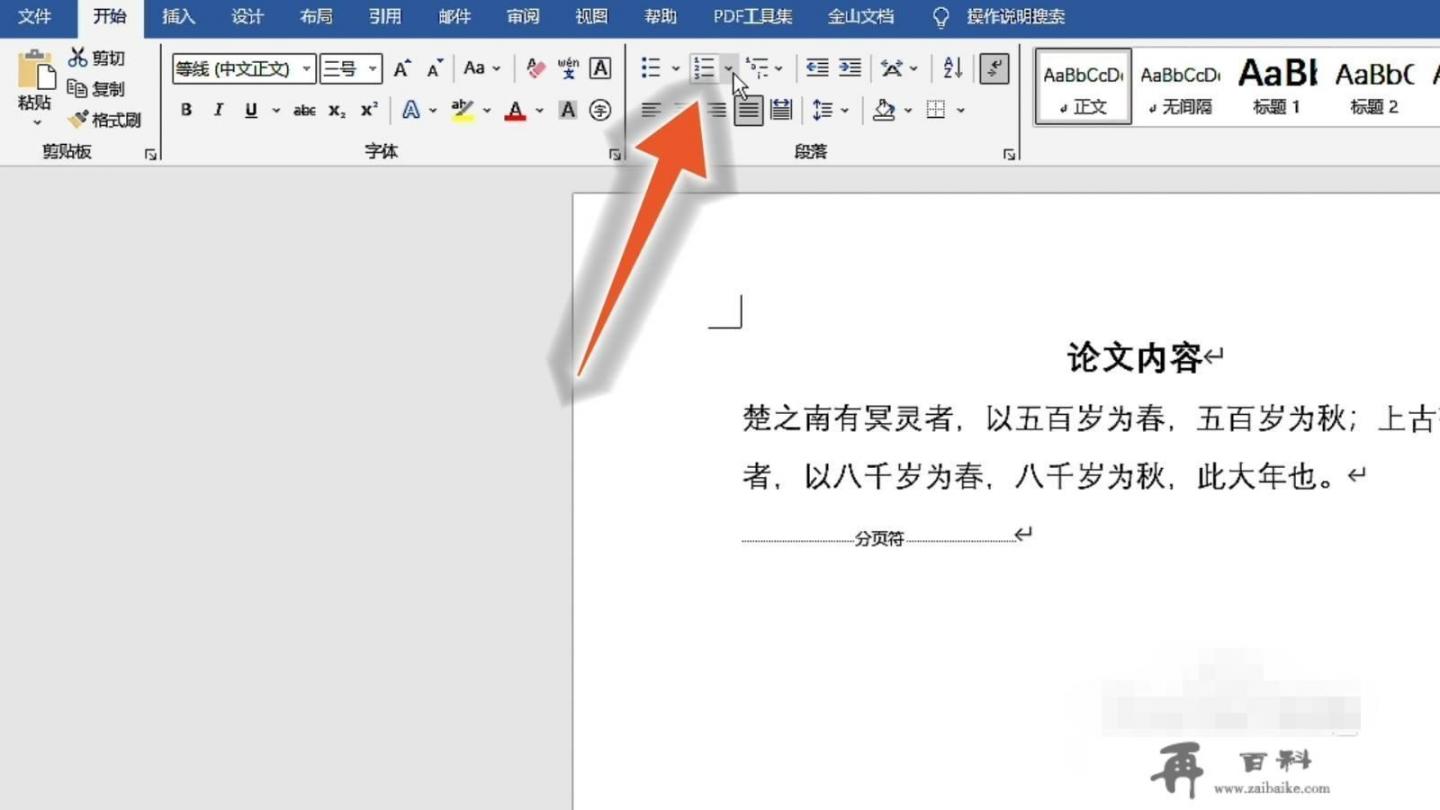Apply strikethrough (abc) formatting
Viewport: 1440px width, 810px height.
point(304,111)
